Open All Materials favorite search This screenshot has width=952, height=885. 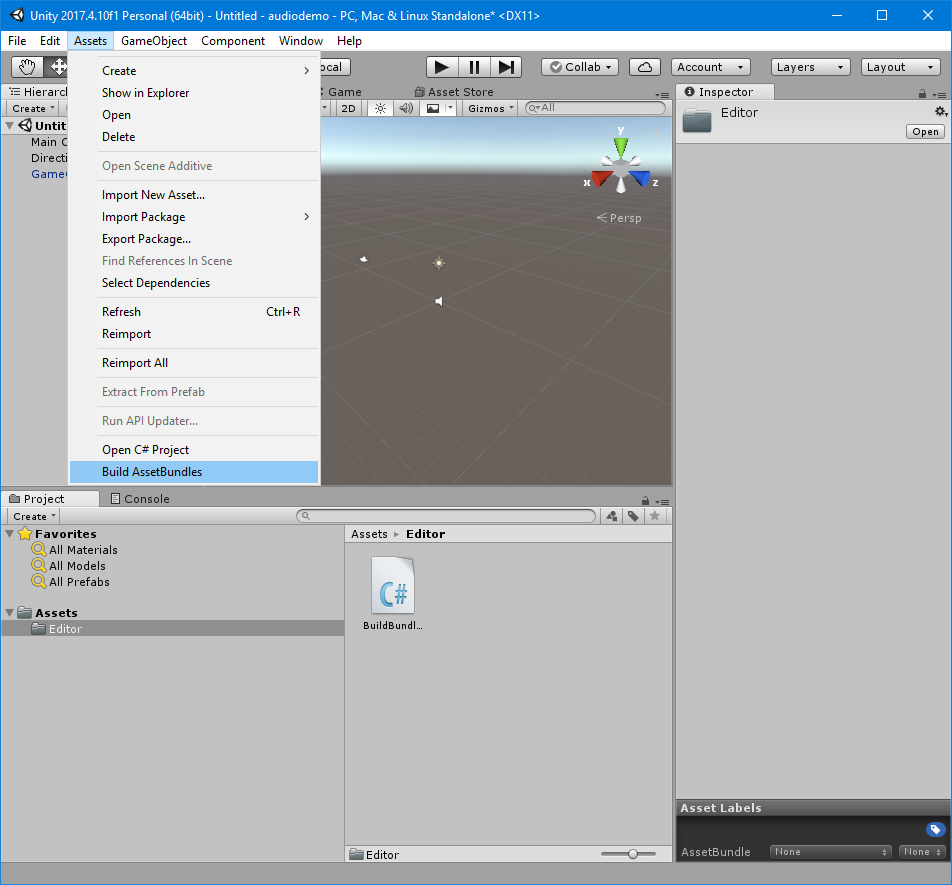(83, 550)
